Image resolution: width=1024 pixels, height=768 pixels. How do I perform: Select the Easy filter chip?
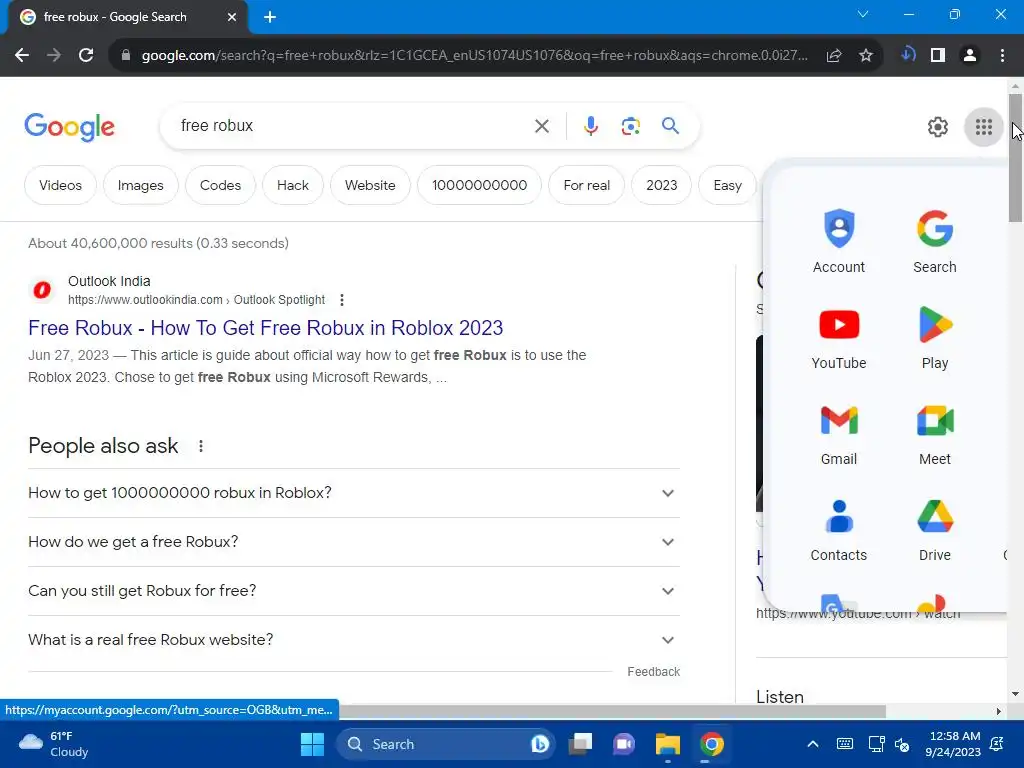pyautogui.click(x=728, y=185)
